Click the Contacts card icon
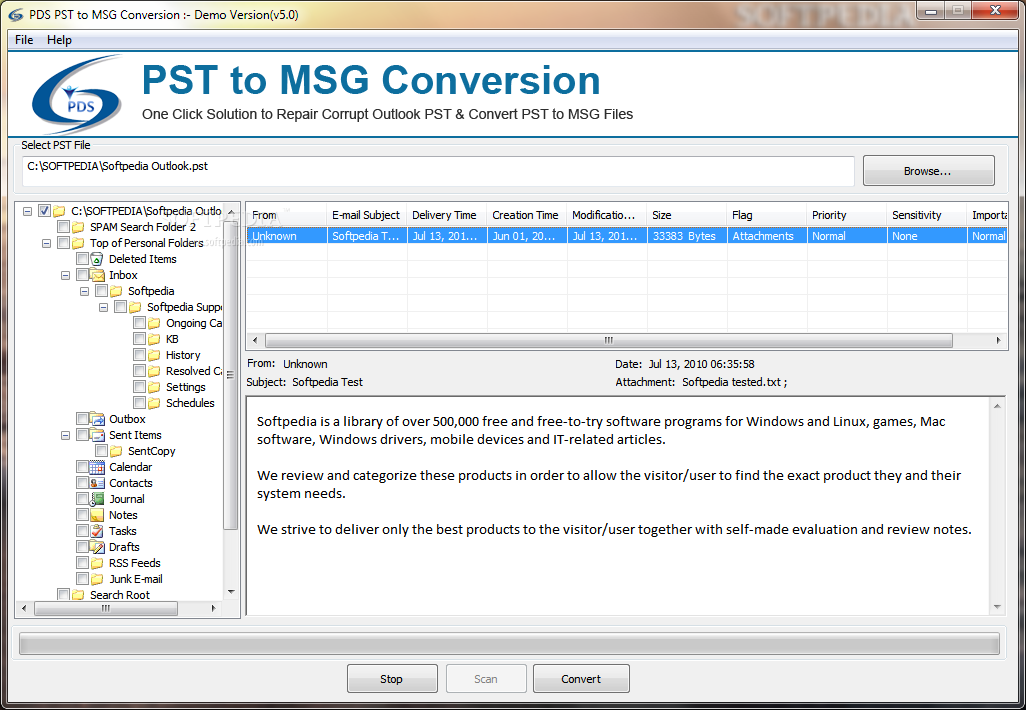Image resolution: width=1026 pixels, height=710 pixels. pos(97,483)
